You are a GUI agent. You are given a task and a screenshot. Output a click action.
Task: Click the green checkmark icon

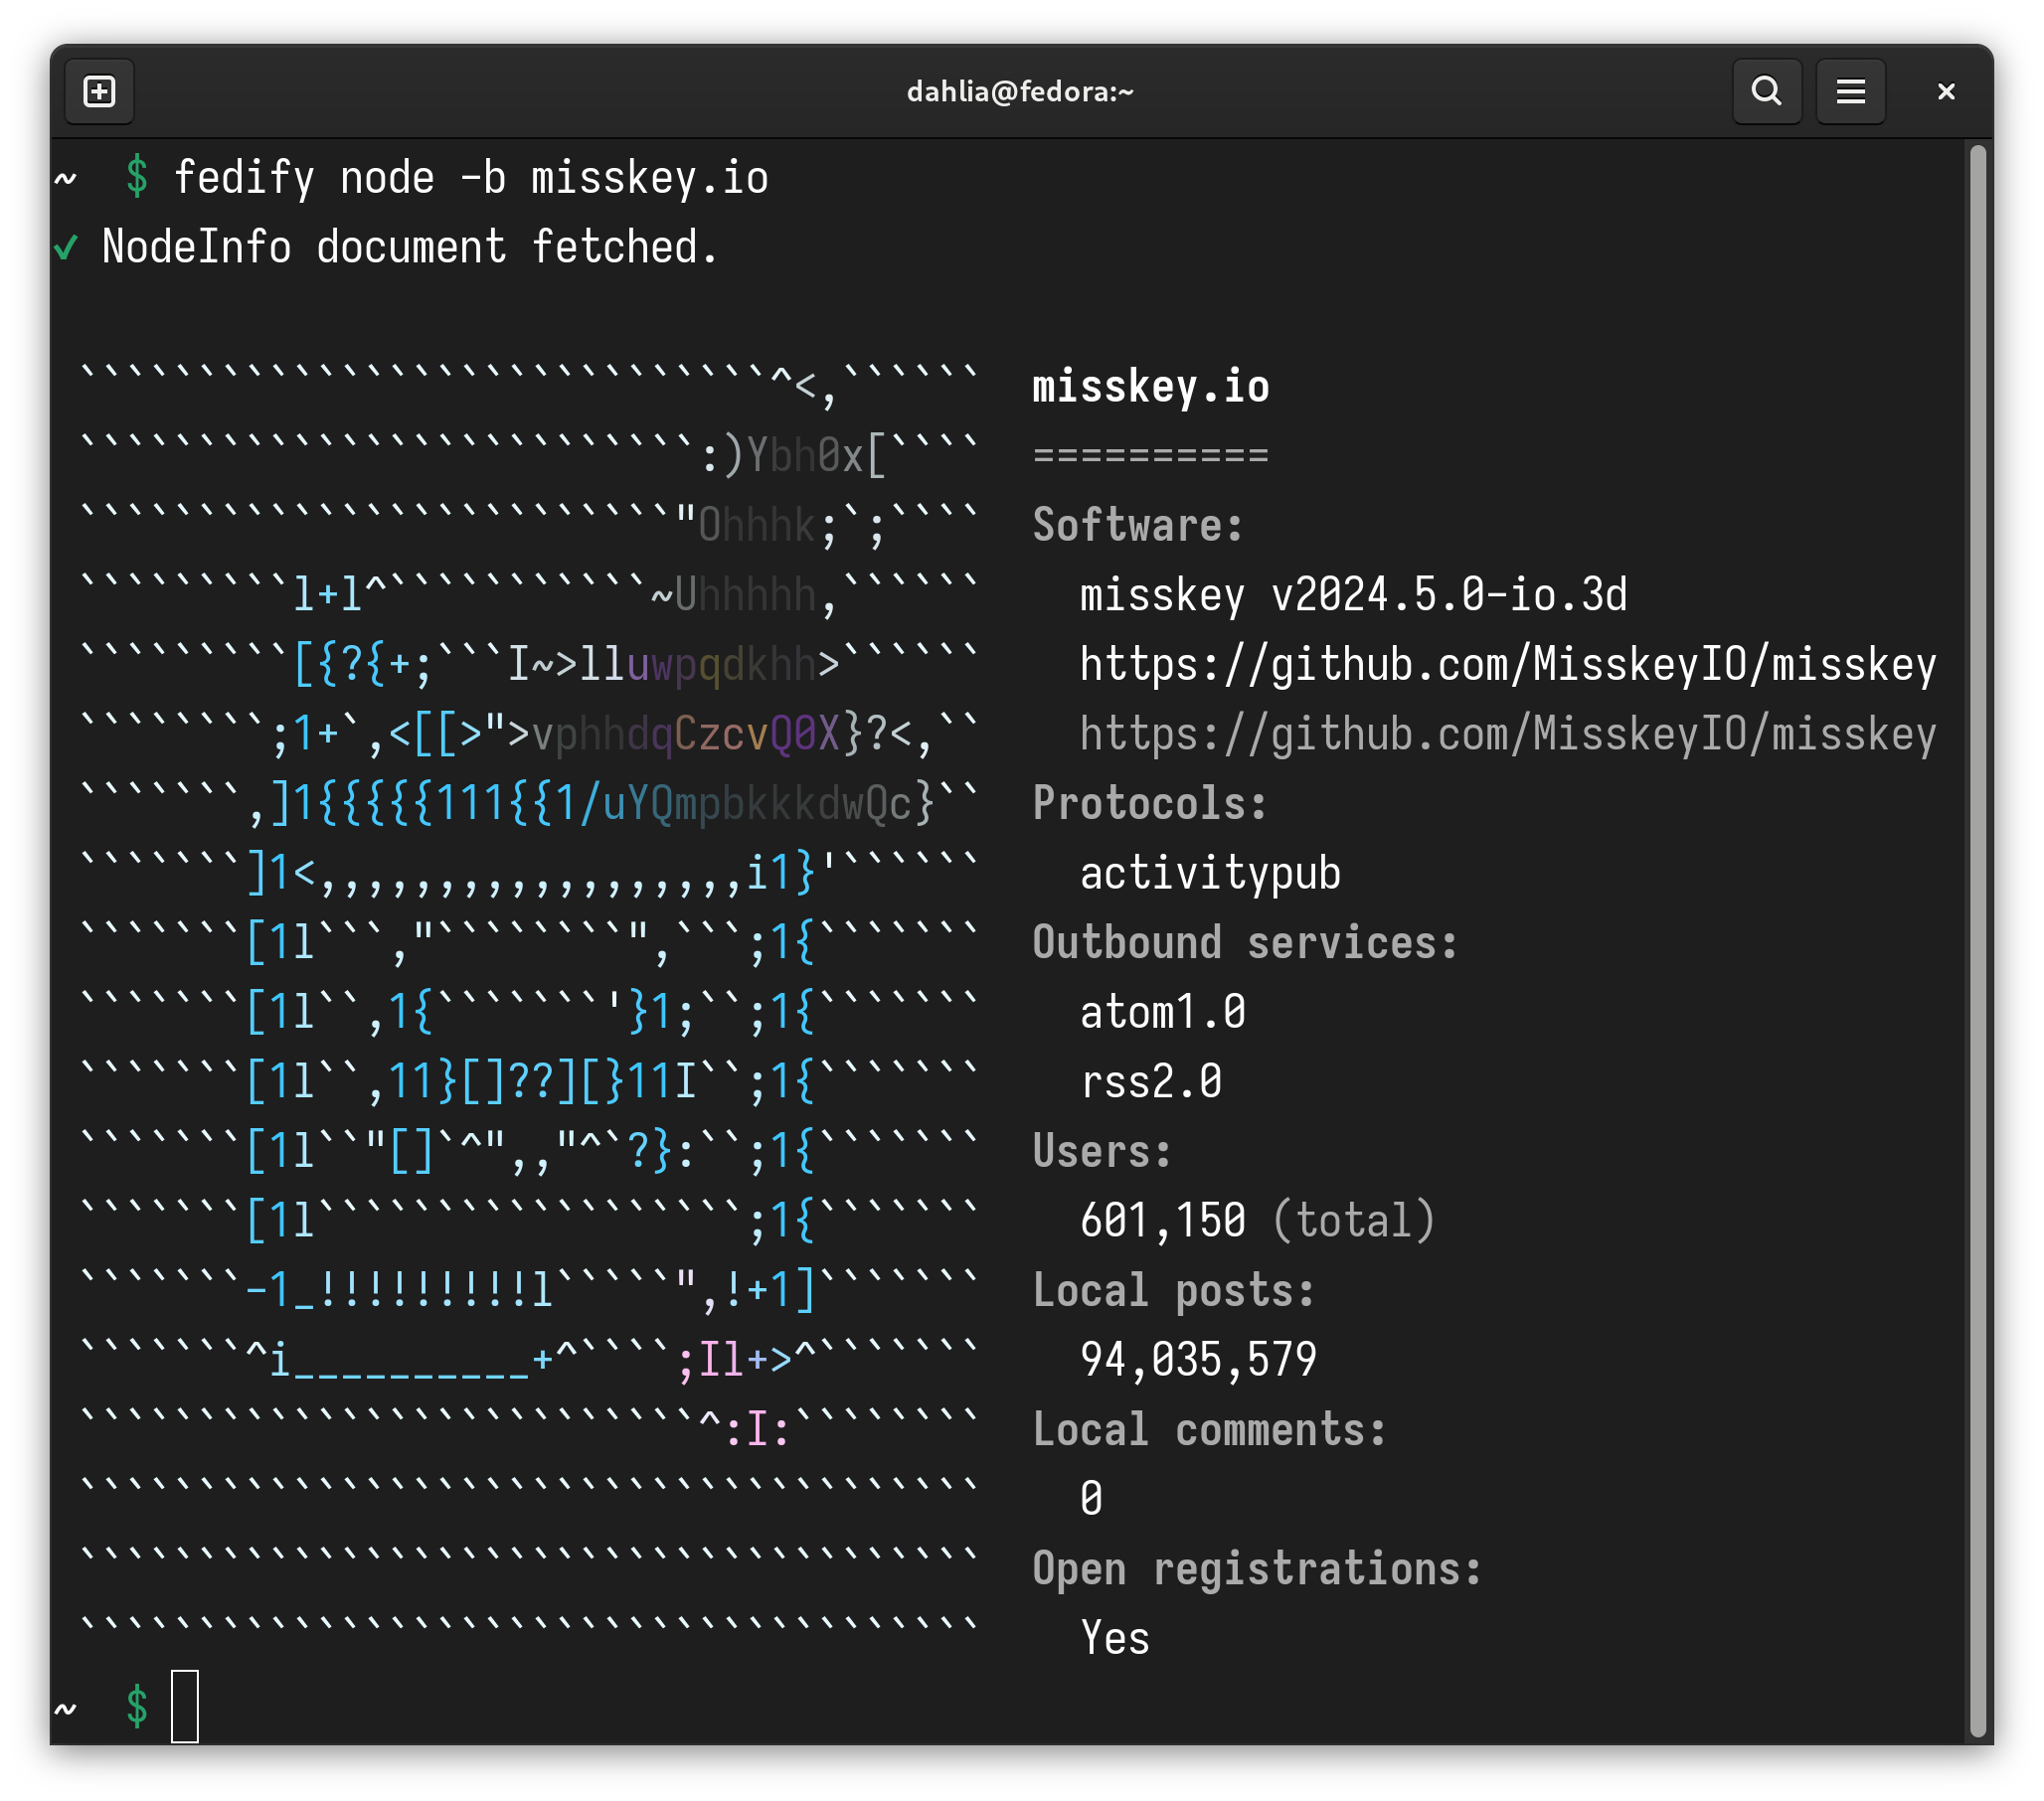[x=66, y=248]
